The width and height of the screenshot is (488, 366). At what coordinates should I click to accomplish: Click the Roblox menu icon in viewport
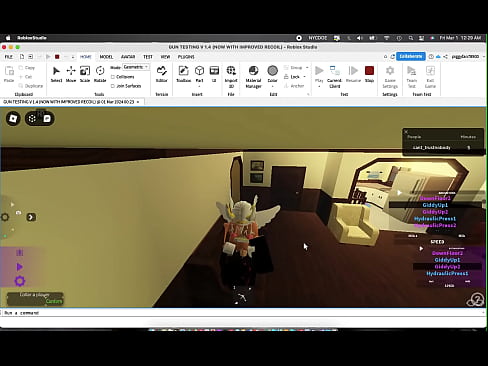pos(13,118)
